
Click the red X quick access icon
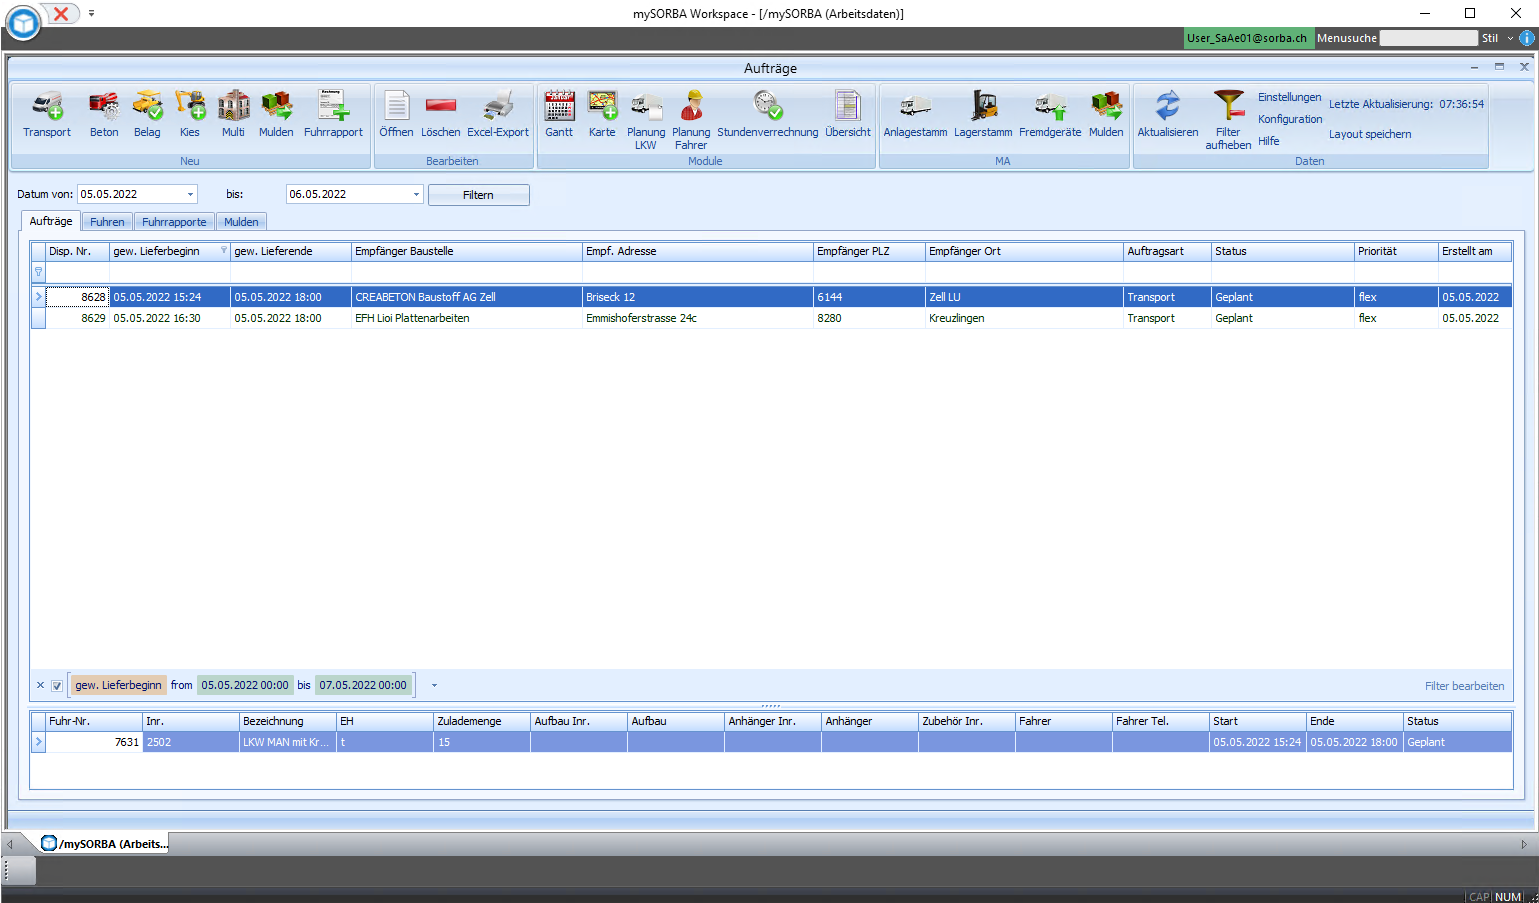point(61,13)
